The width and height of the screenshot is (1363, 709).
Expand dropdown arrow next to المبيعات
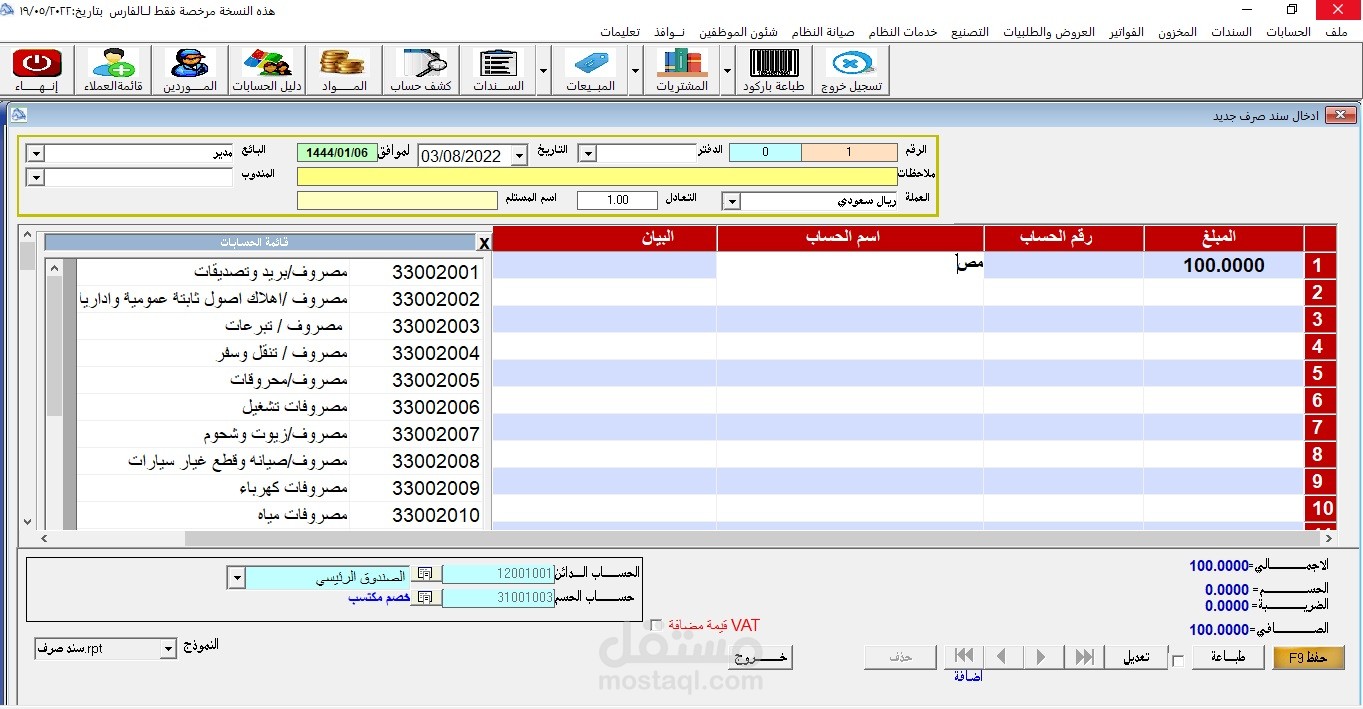coord(635,71)
